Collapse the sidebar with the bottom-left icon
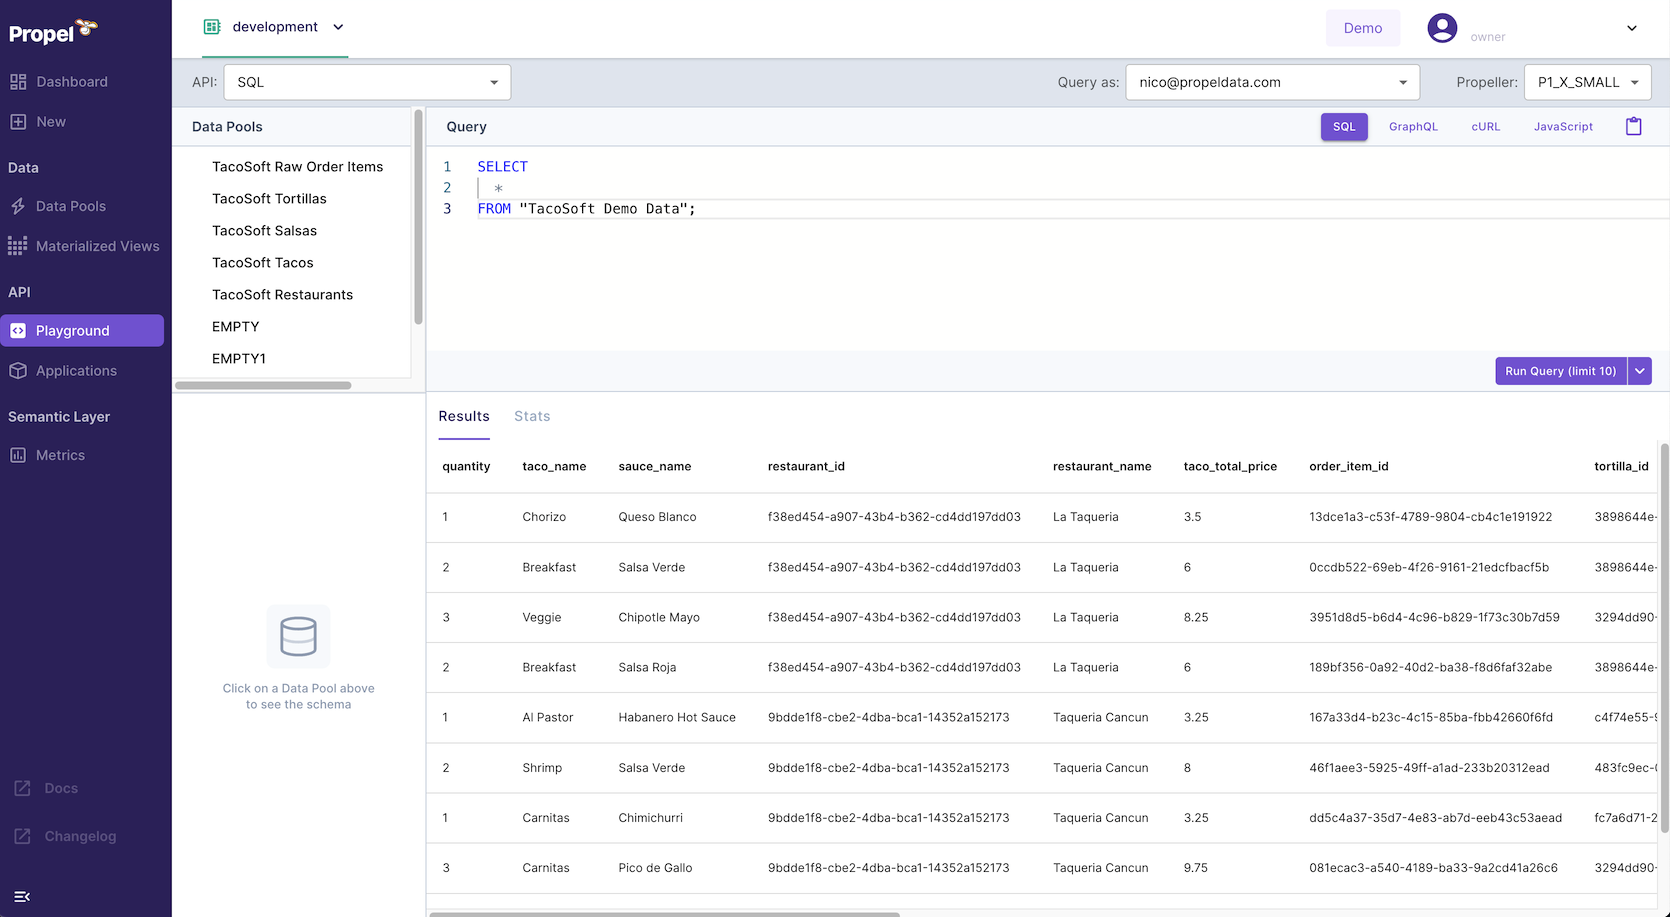This screenshot has height=917, width=1670. click(22, 896)
